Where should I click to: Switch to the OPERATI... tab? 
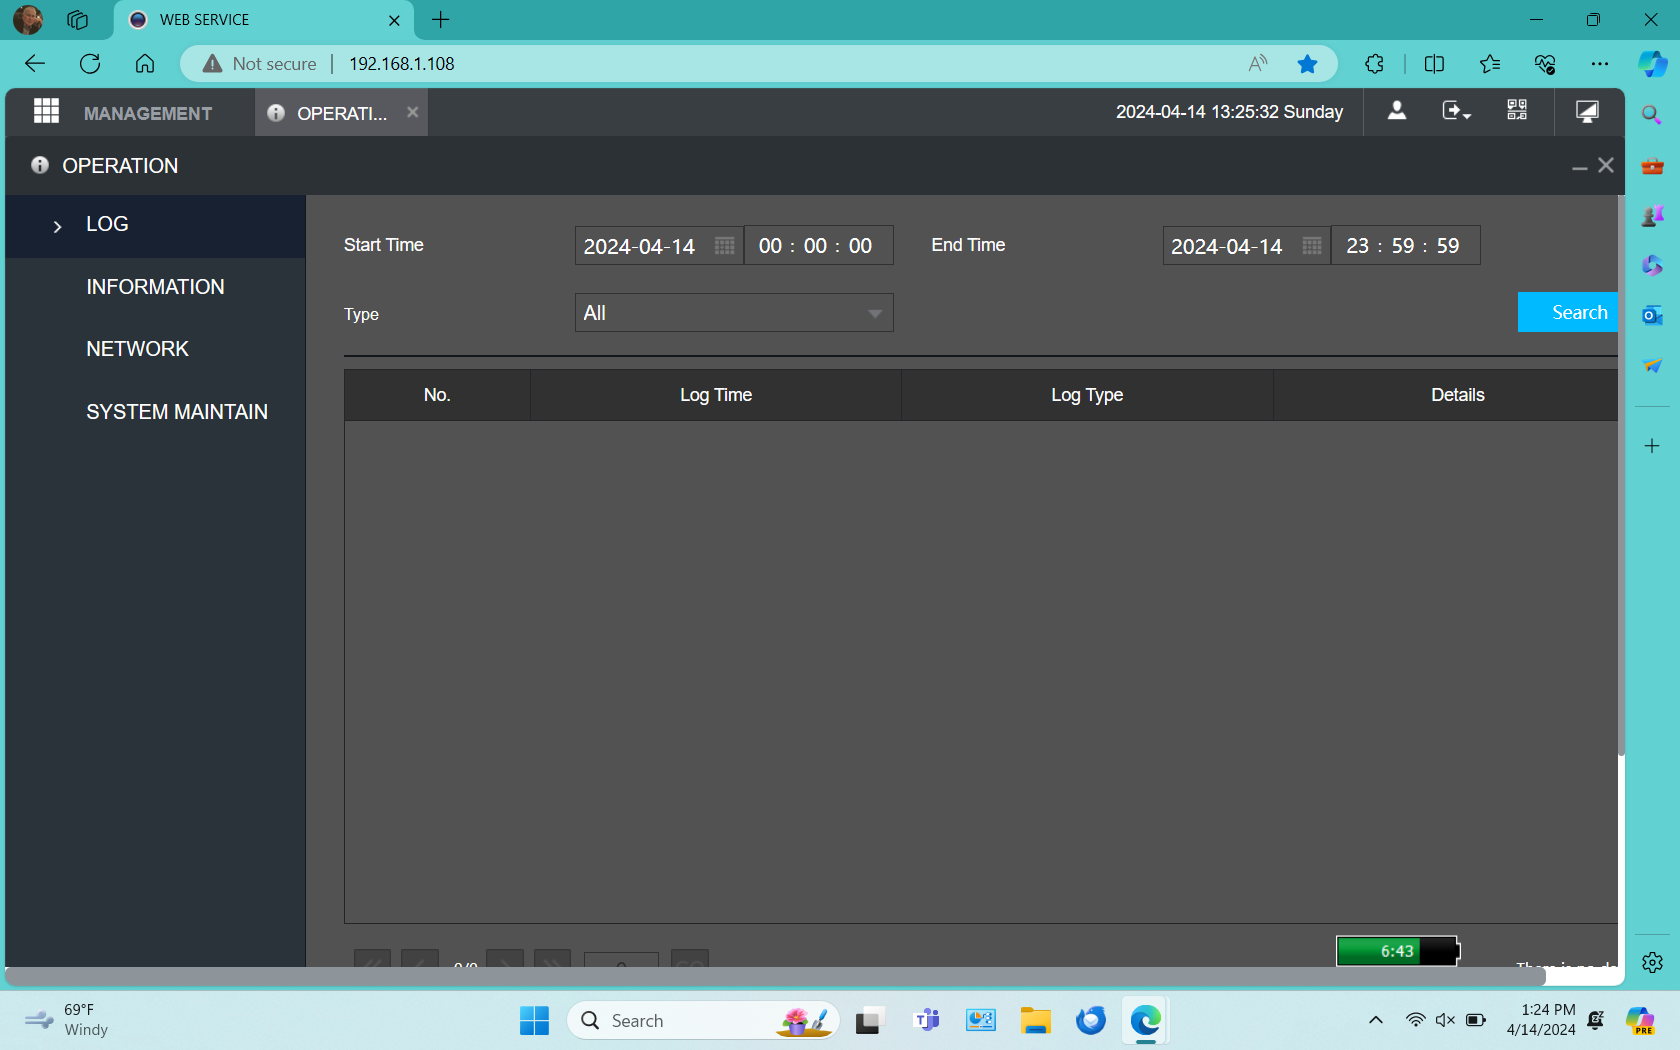(x=340, y=113)
